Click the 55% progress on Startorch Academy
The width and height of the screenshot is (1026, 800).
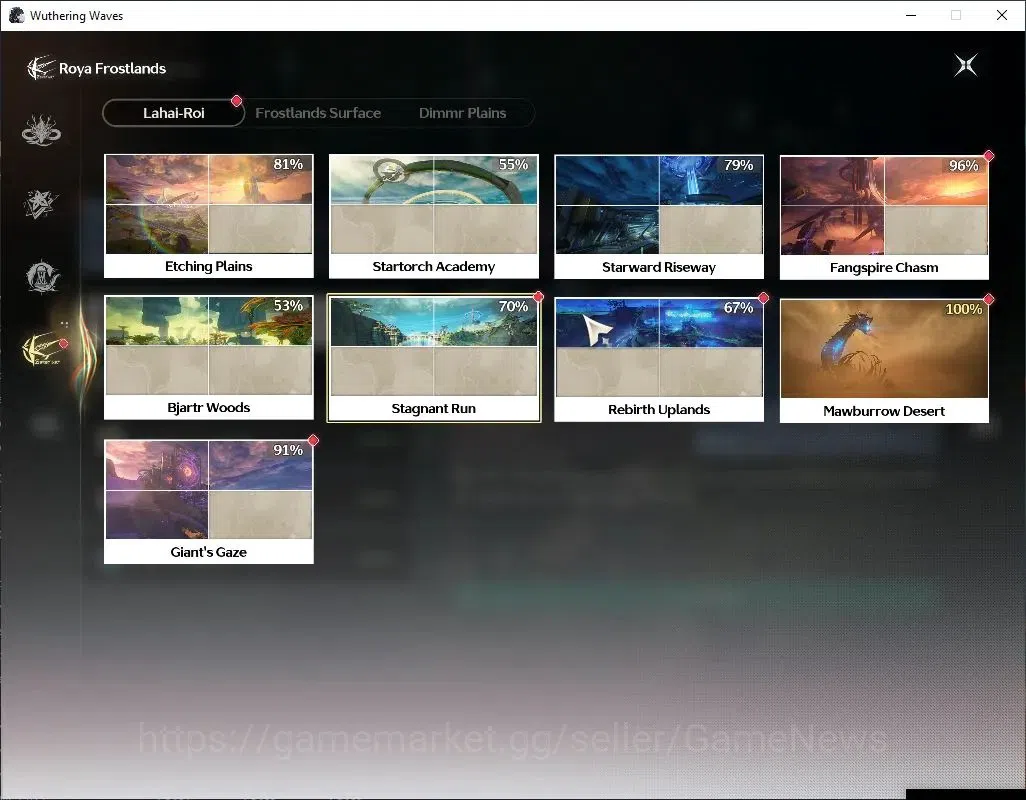(513, 164)
